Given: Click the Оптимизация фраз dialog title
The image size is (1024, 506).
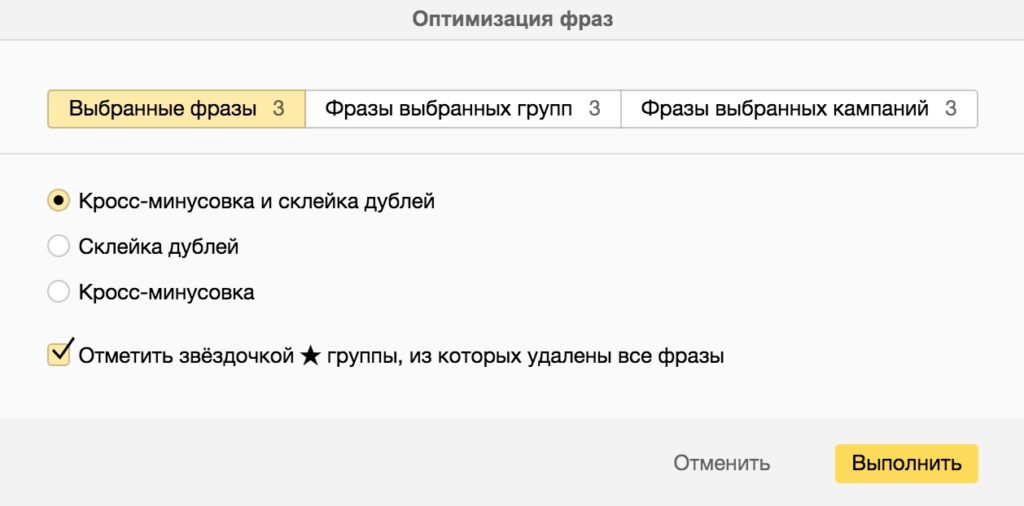Looking at the screenshot, I should pyautogui.click(x=512, y=19).
